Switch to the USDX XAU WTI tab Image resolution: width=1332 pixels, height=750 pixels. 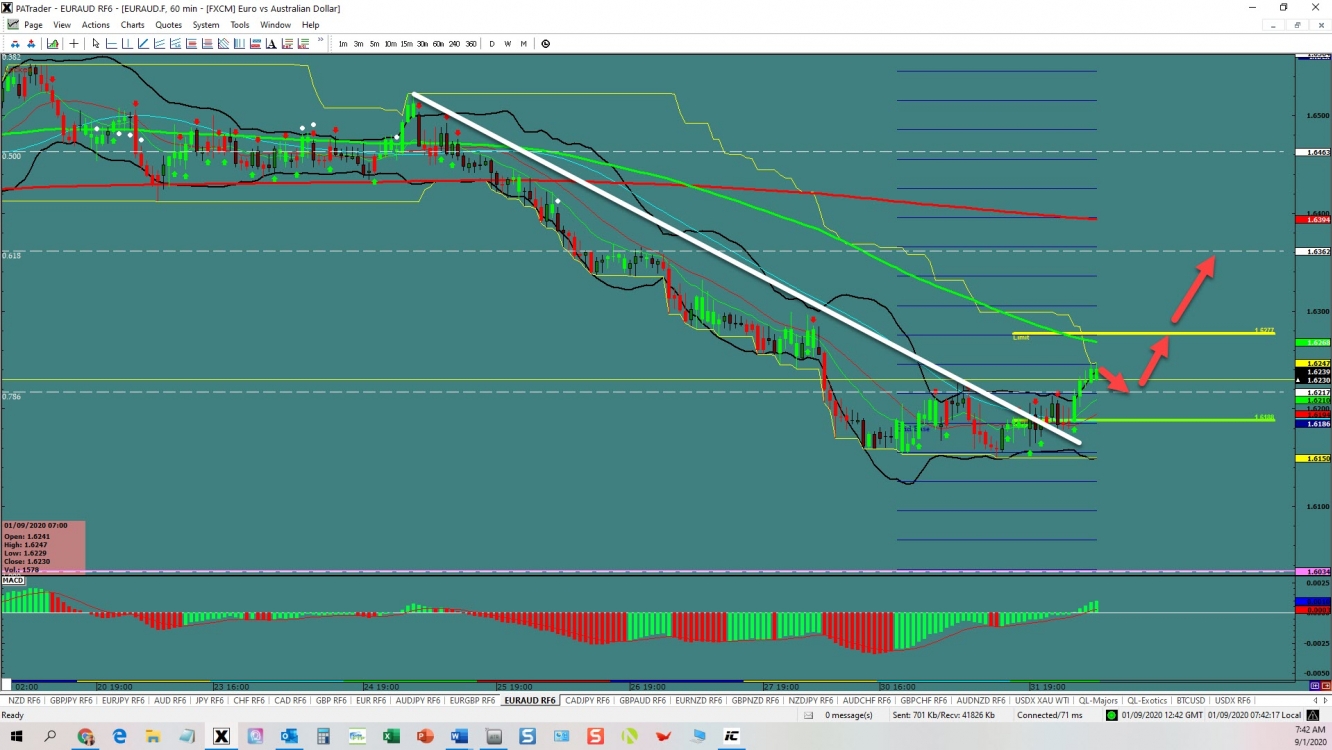[1042, 700]
